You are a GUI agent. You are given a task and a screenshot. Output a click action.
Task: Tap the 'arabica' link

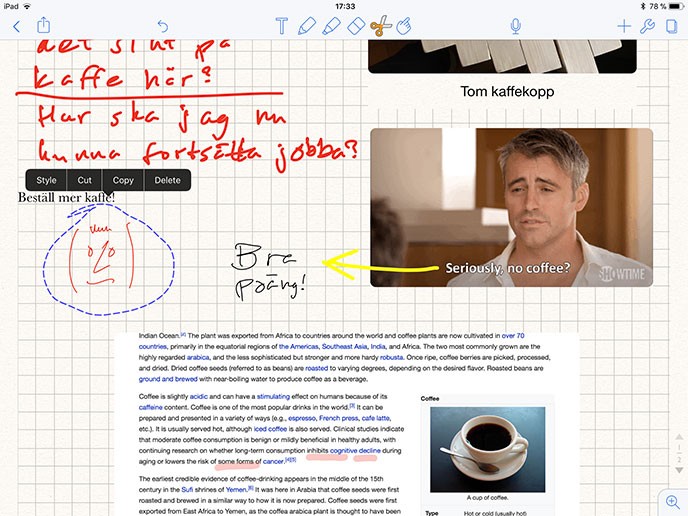(198, 358)
